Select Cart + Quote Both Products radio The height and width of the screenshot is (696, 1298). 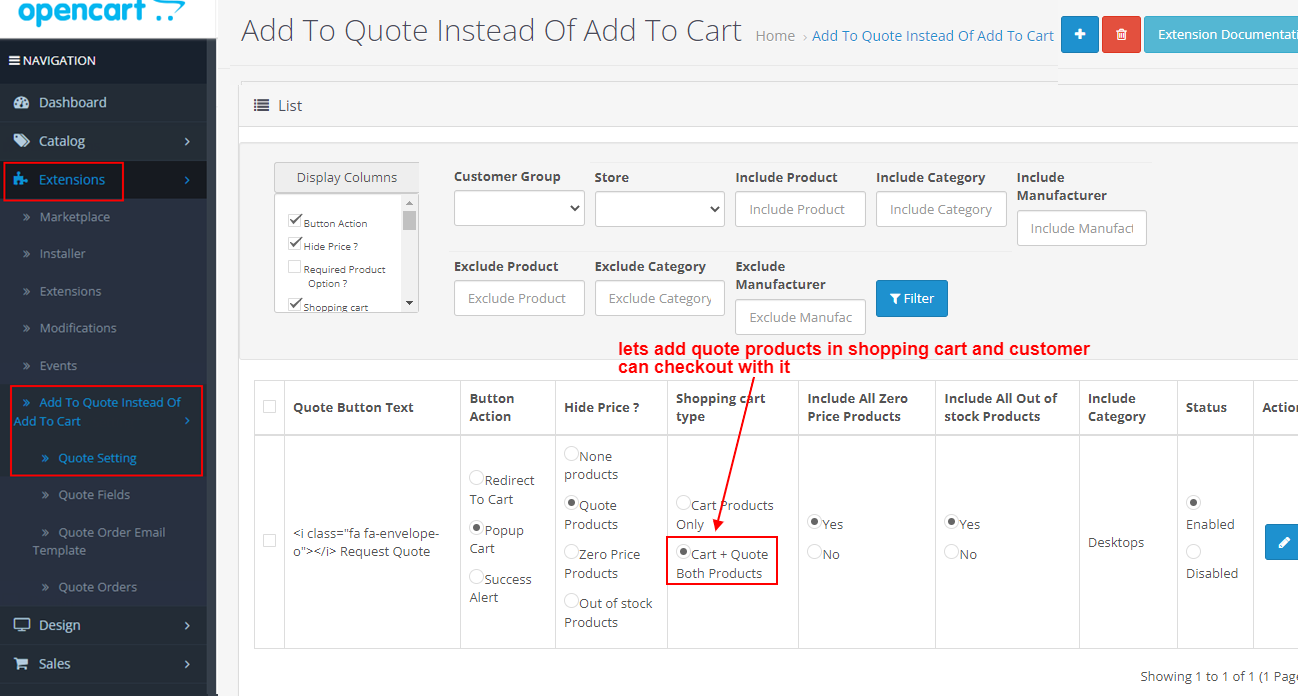coord(683,552)
